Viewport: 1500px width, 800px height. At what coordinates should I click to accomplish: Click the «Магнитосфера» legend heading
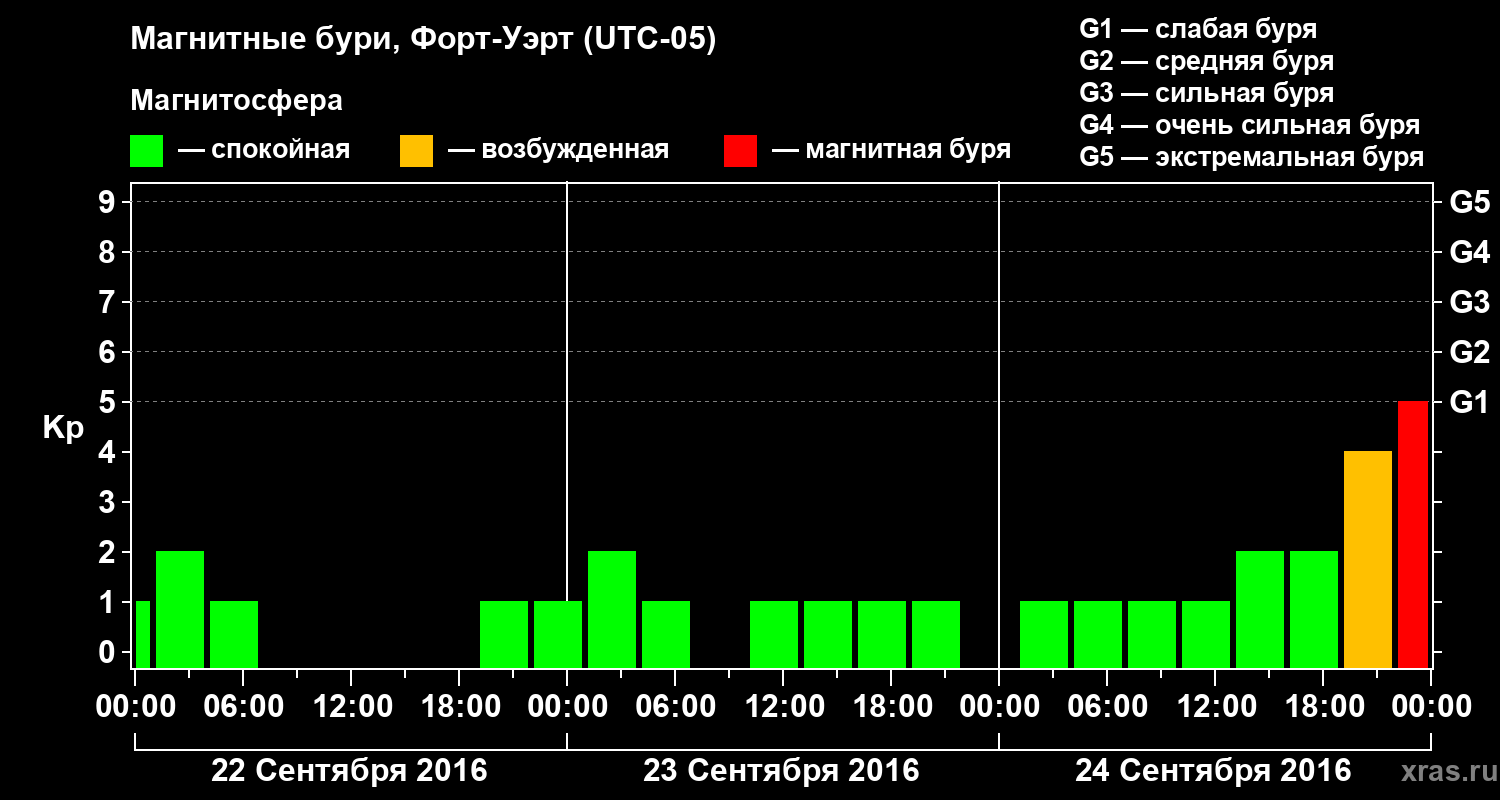(237, 101)
